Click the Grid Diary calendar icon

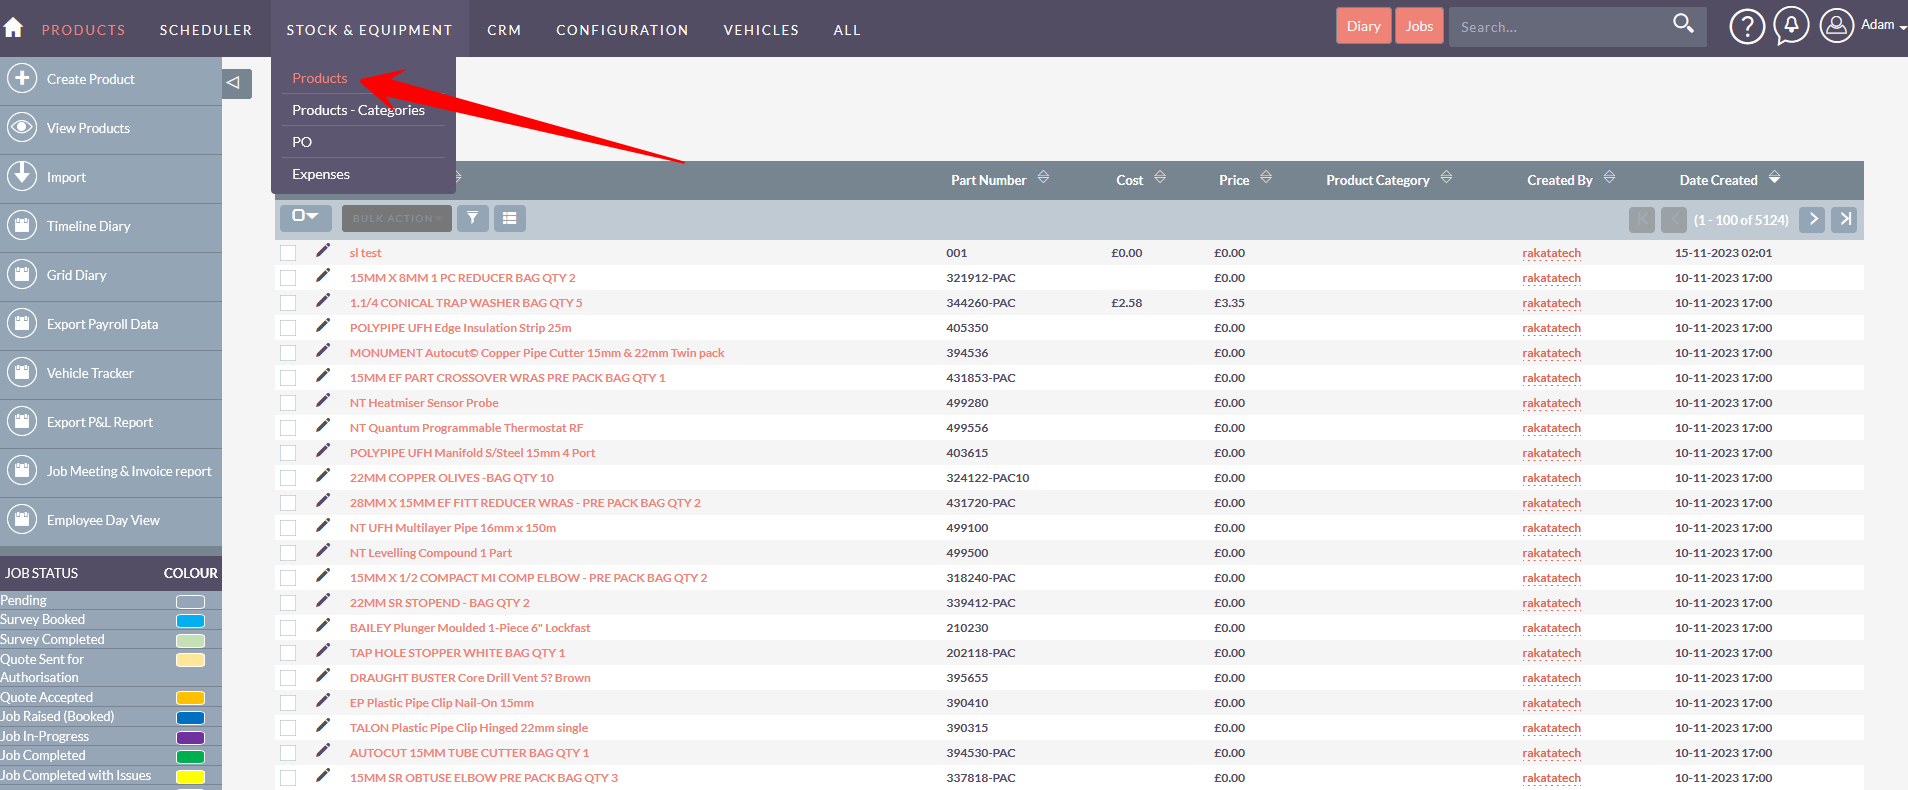(22, 275)
